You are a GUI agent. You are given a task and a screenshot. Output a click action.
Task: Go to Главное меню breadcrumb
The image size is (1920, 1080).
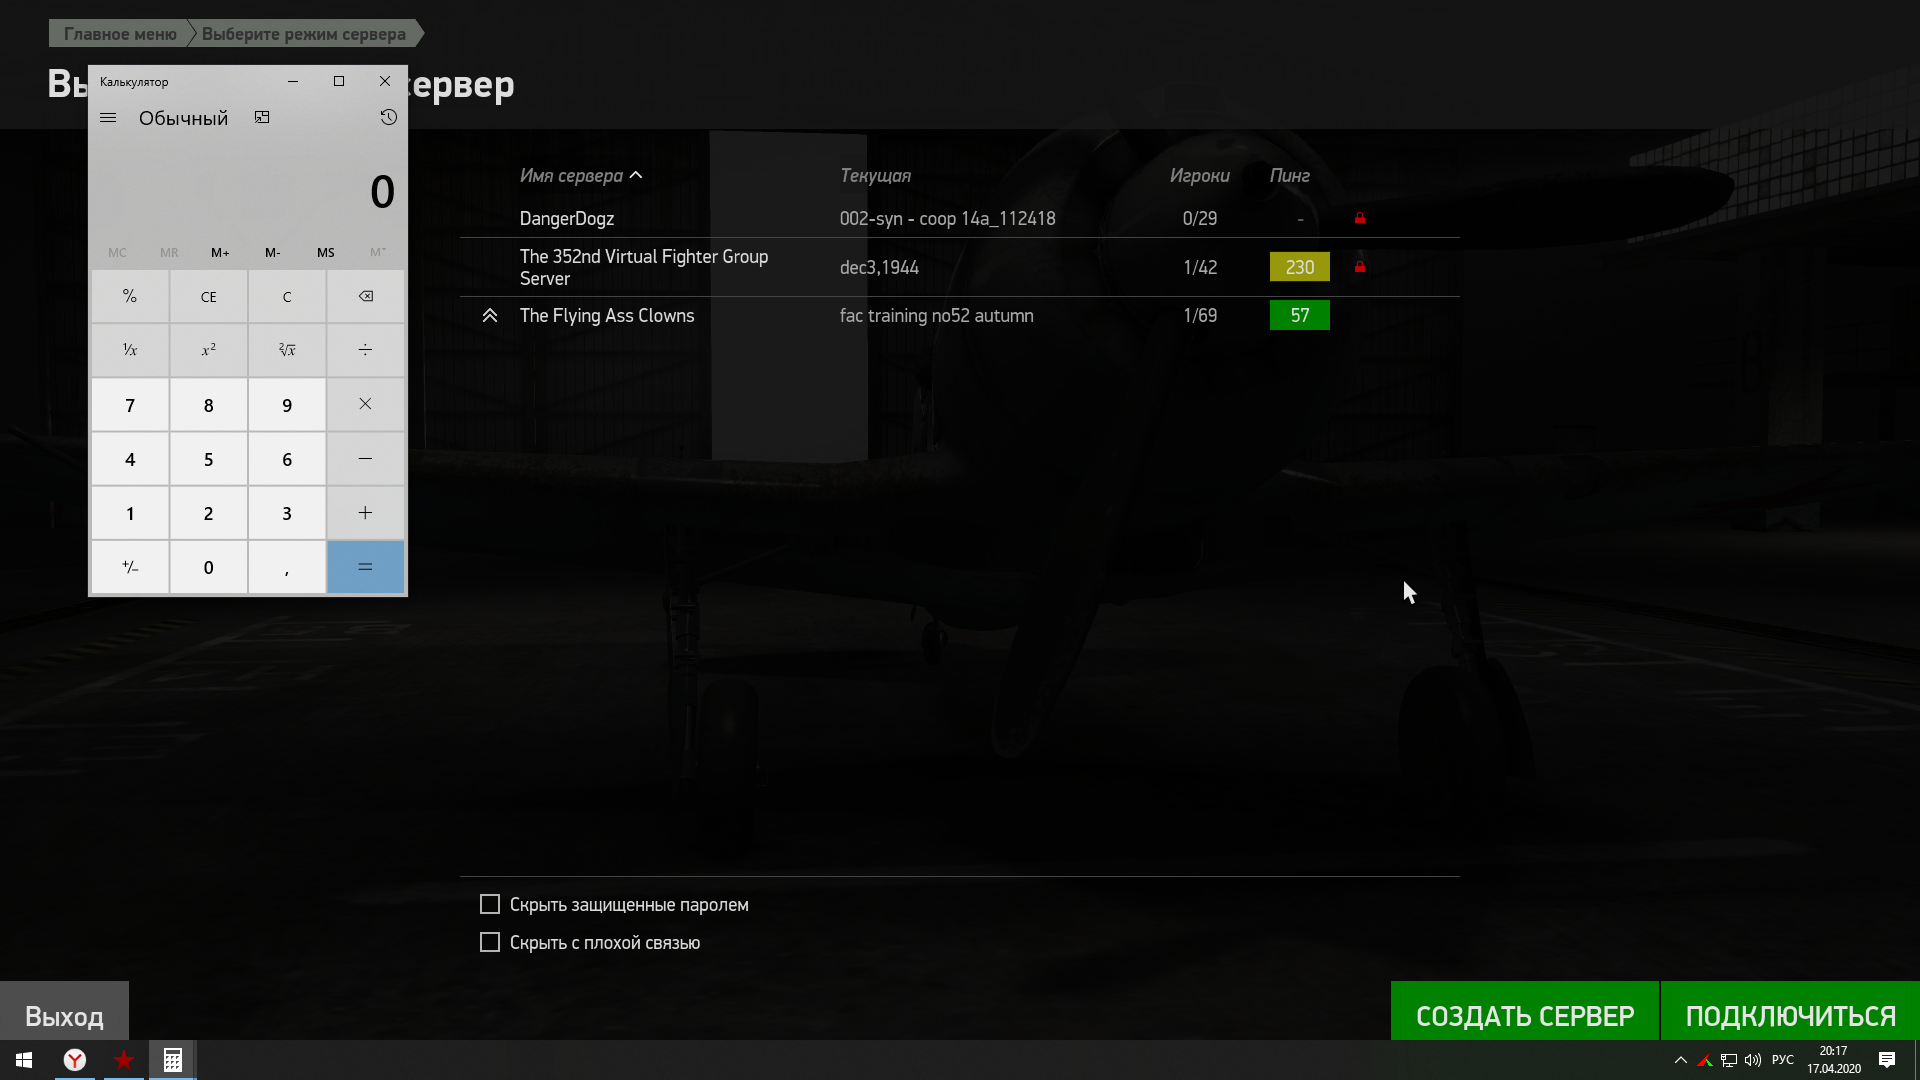click(x=120, y=34)
